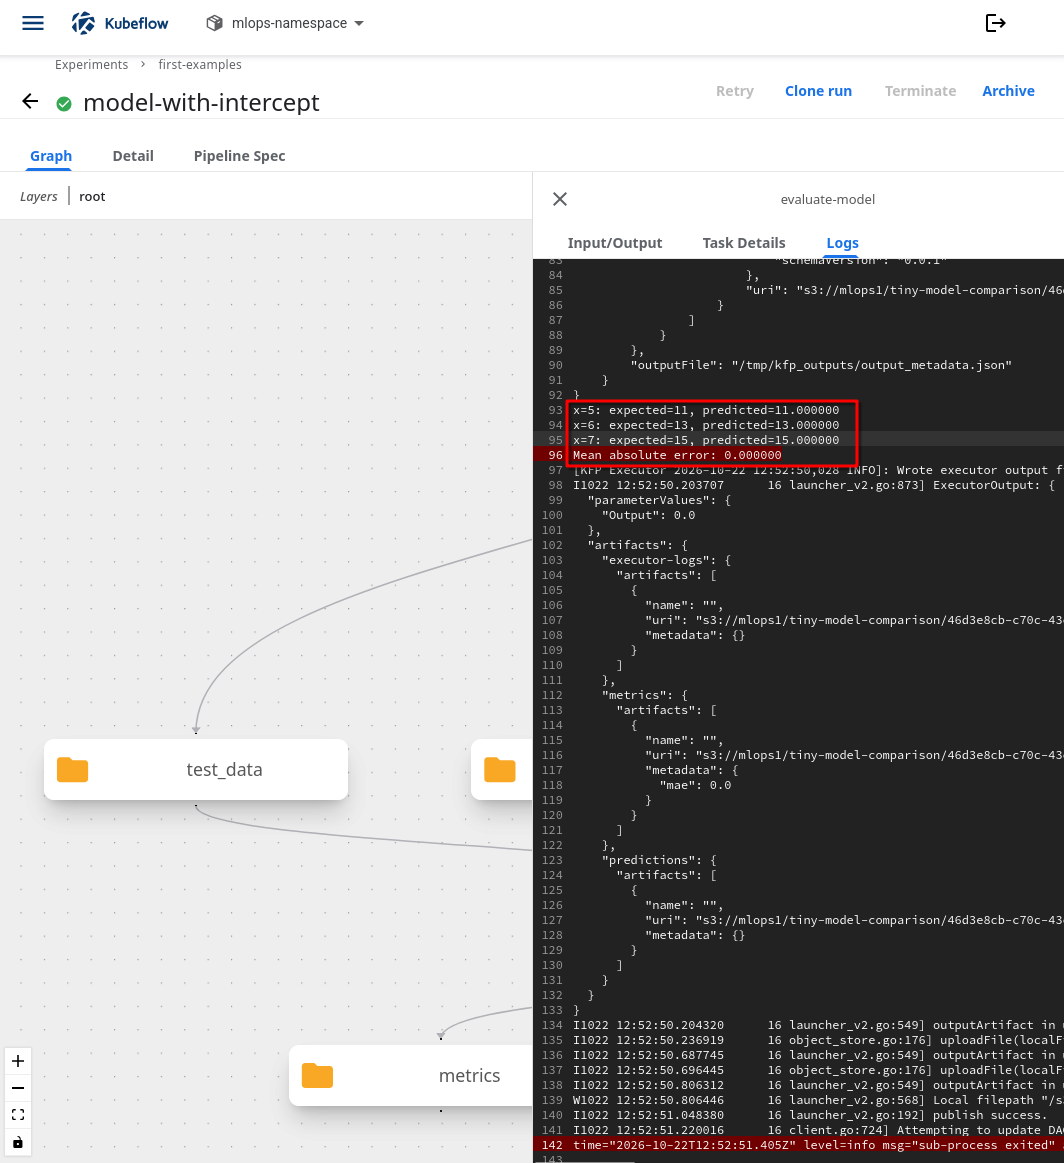This screenshot has width=1064, height=1163.
Task: Open first-examples breadcrumb link
Action: [x=199, y=65]
